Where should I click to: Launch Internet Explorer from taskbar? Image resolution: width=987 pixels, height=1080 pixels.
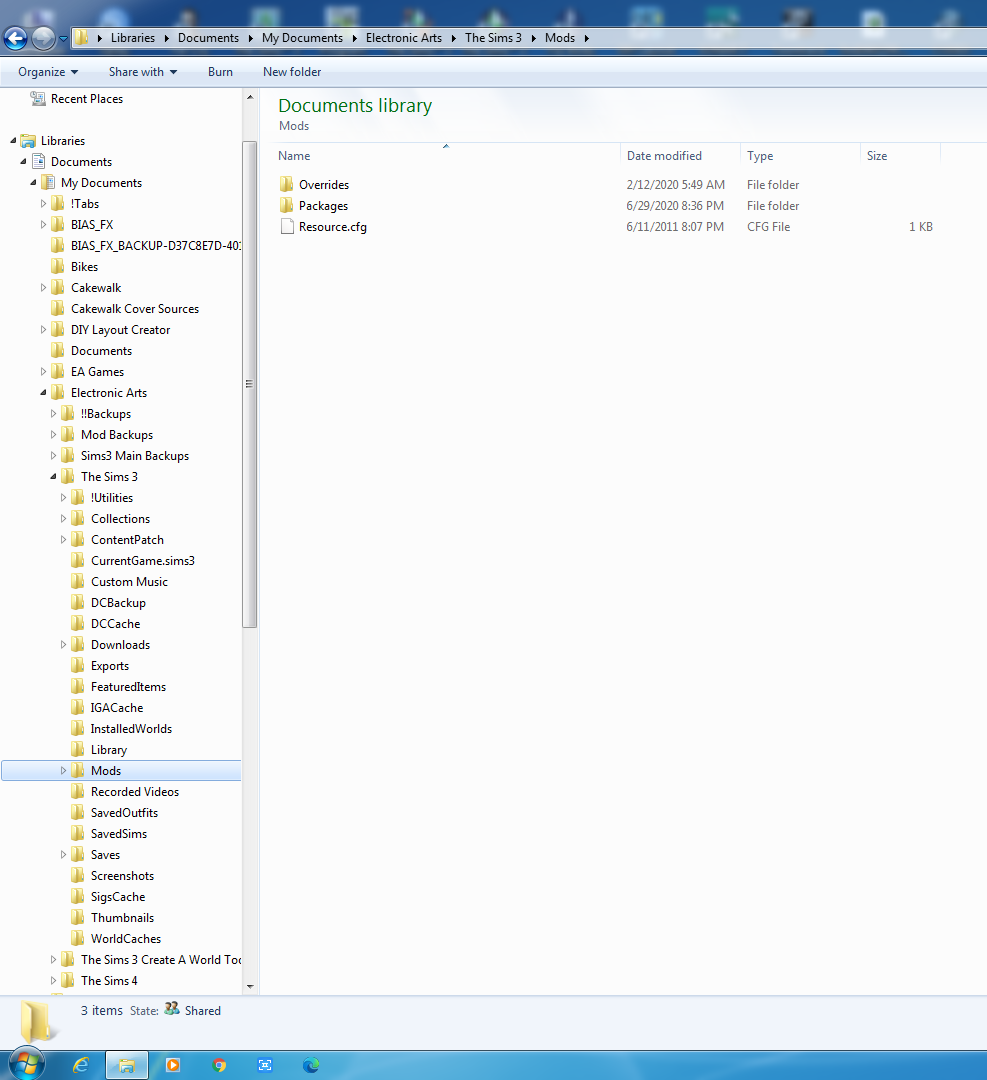[81, 1066]
